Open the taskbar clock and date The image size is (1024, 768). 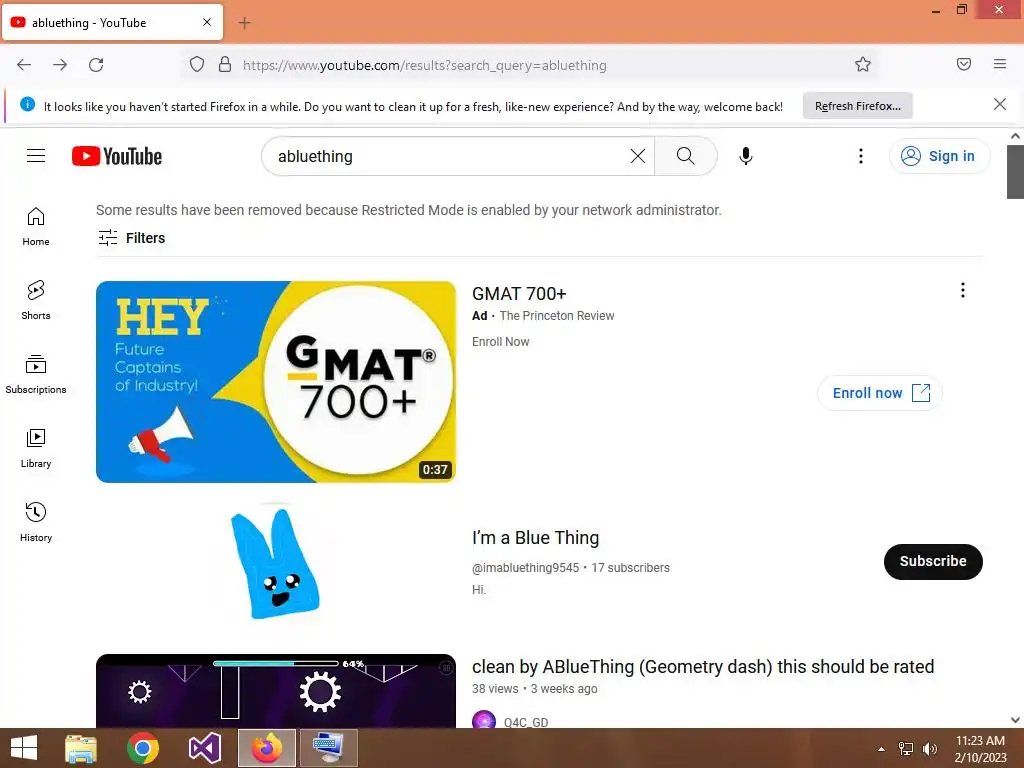pyautogui.click(x=980, y=749)
